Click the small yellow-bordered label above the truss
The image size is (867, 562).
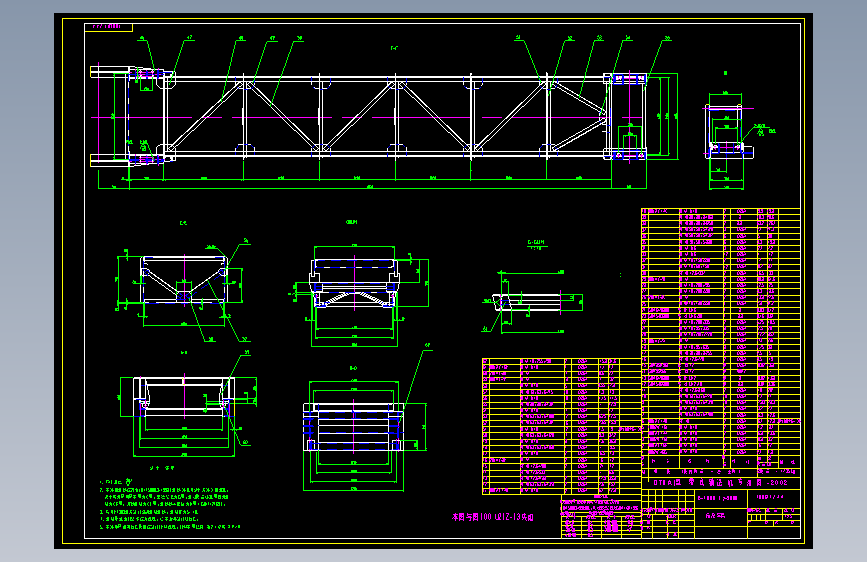pyautogui.click(x=108, y=27)
